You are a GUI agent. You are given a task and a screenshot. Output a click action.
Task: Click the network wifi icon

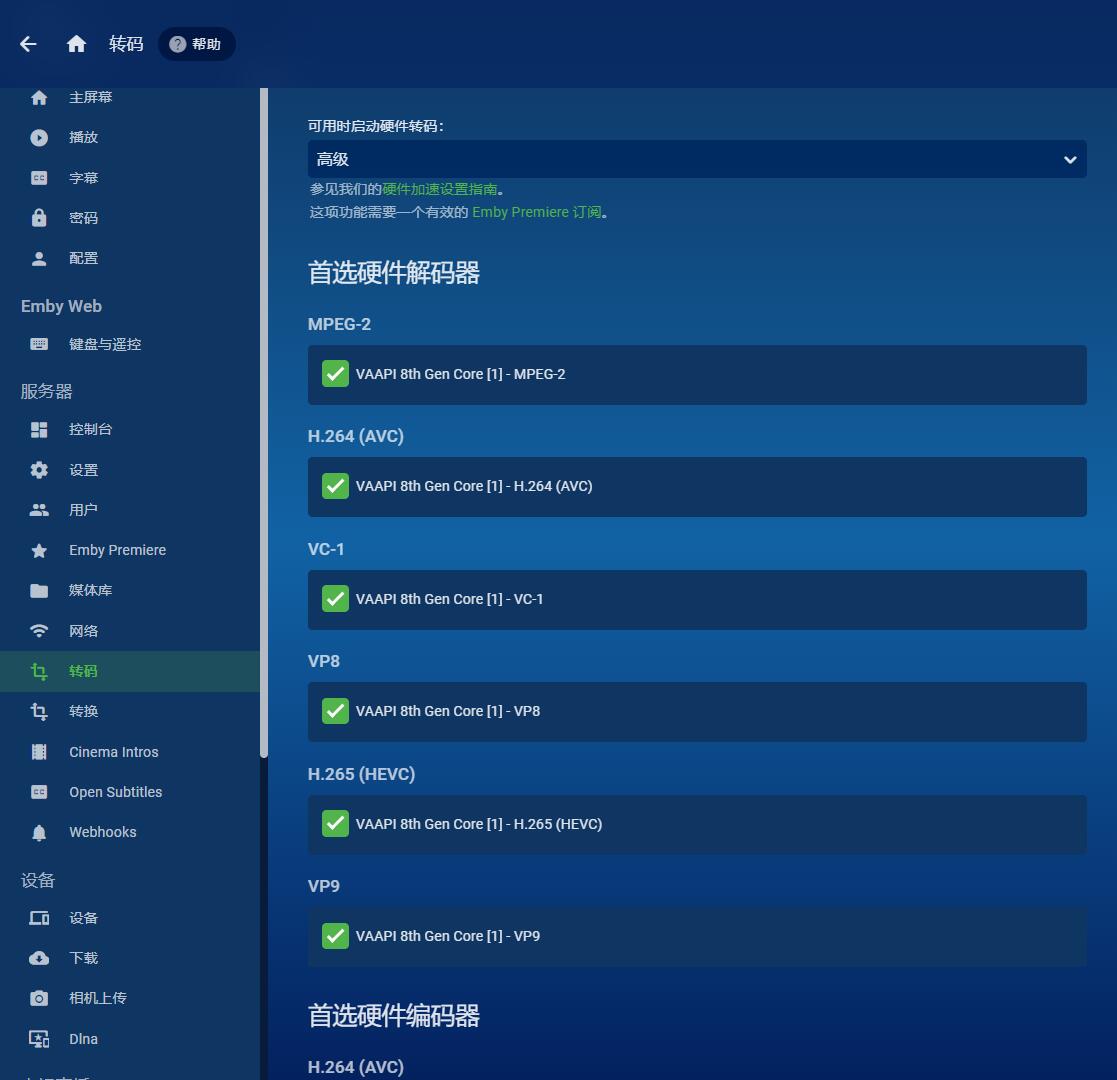click(x=39, y=631)
